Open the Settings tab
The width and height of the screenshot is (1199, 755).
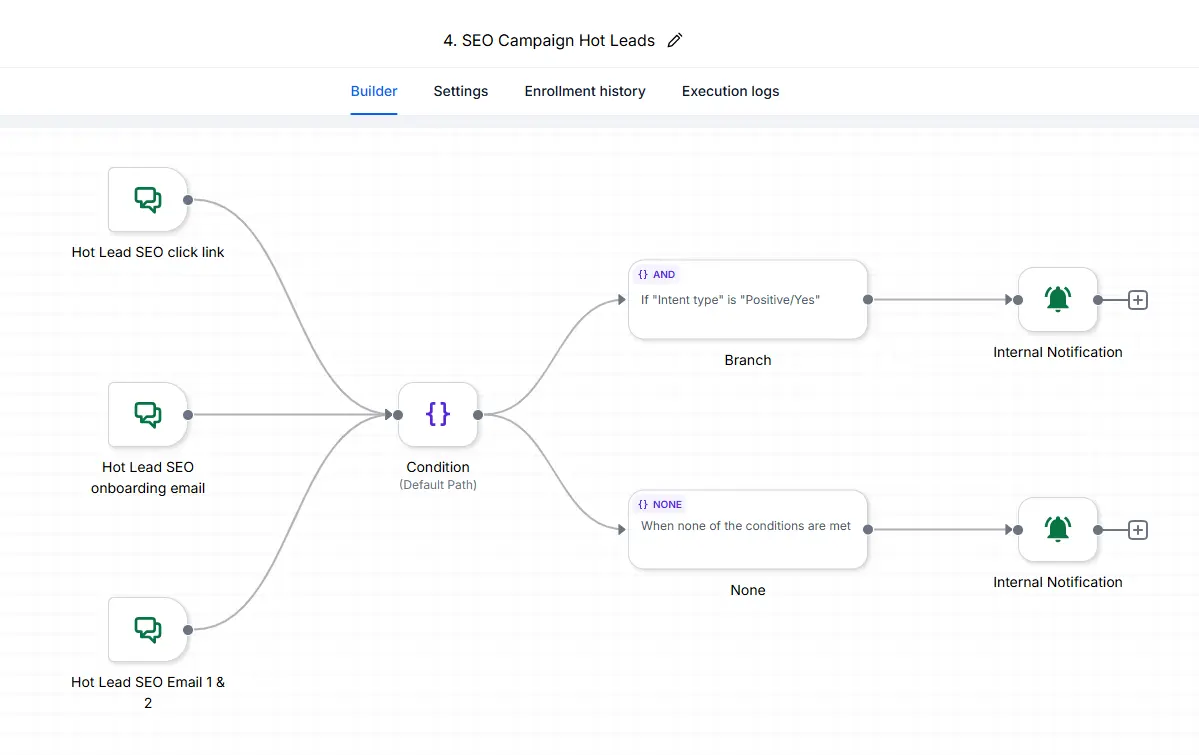tap(460, 91)
